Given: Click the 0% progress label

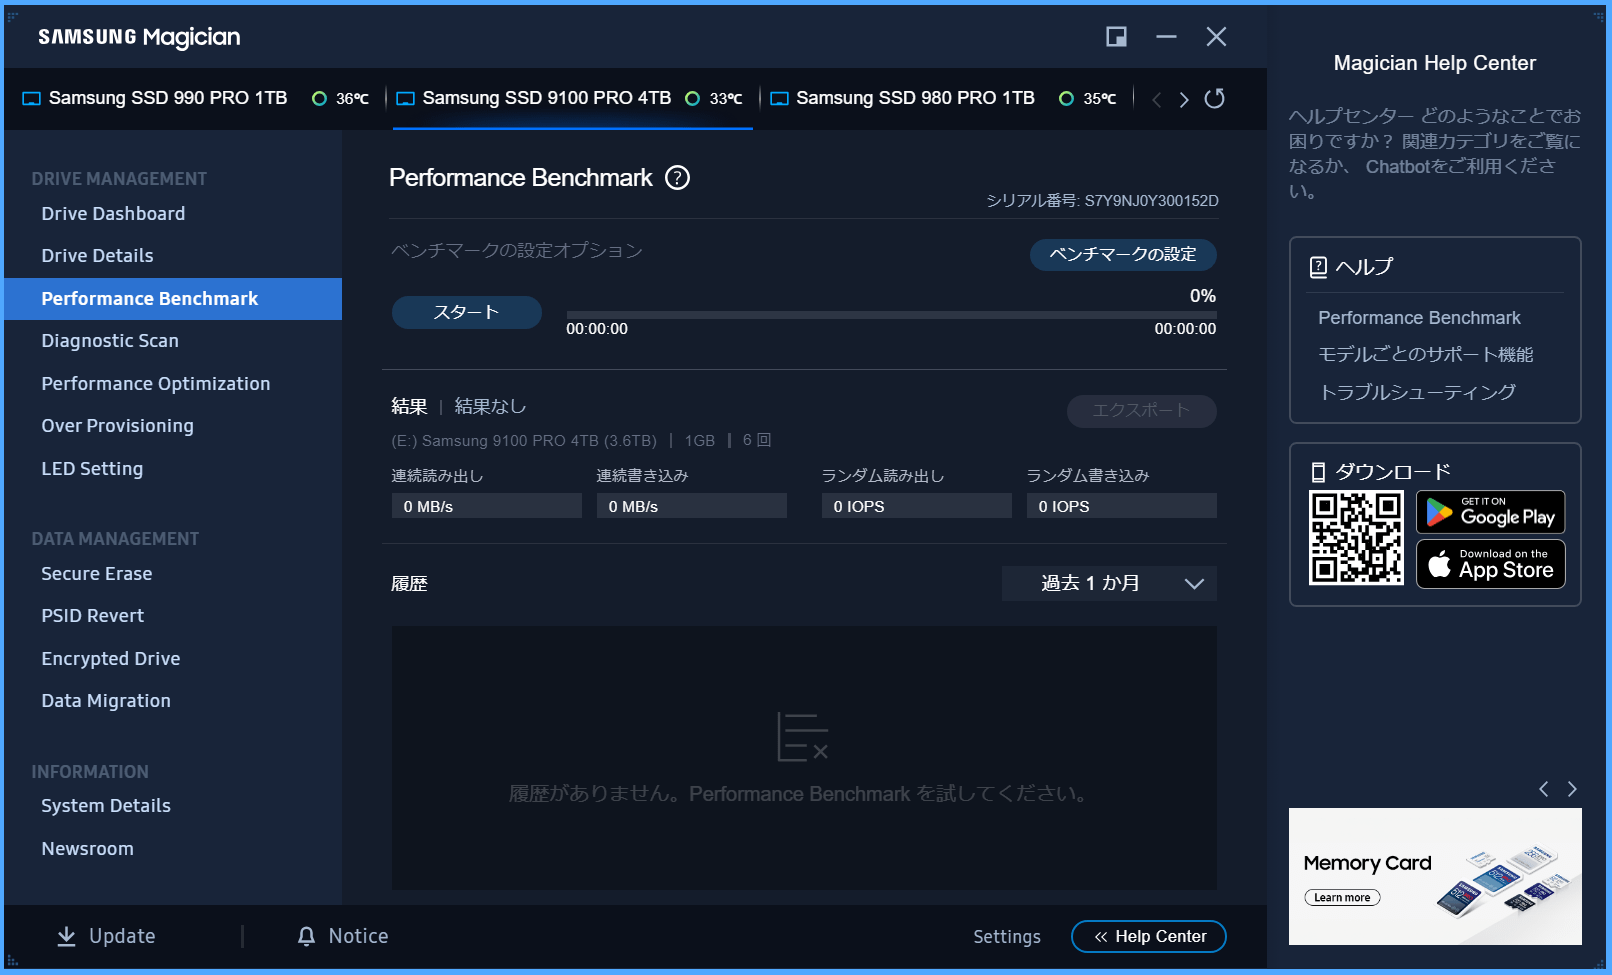Looking at the screenshot, I should (x=1202, y=296).
